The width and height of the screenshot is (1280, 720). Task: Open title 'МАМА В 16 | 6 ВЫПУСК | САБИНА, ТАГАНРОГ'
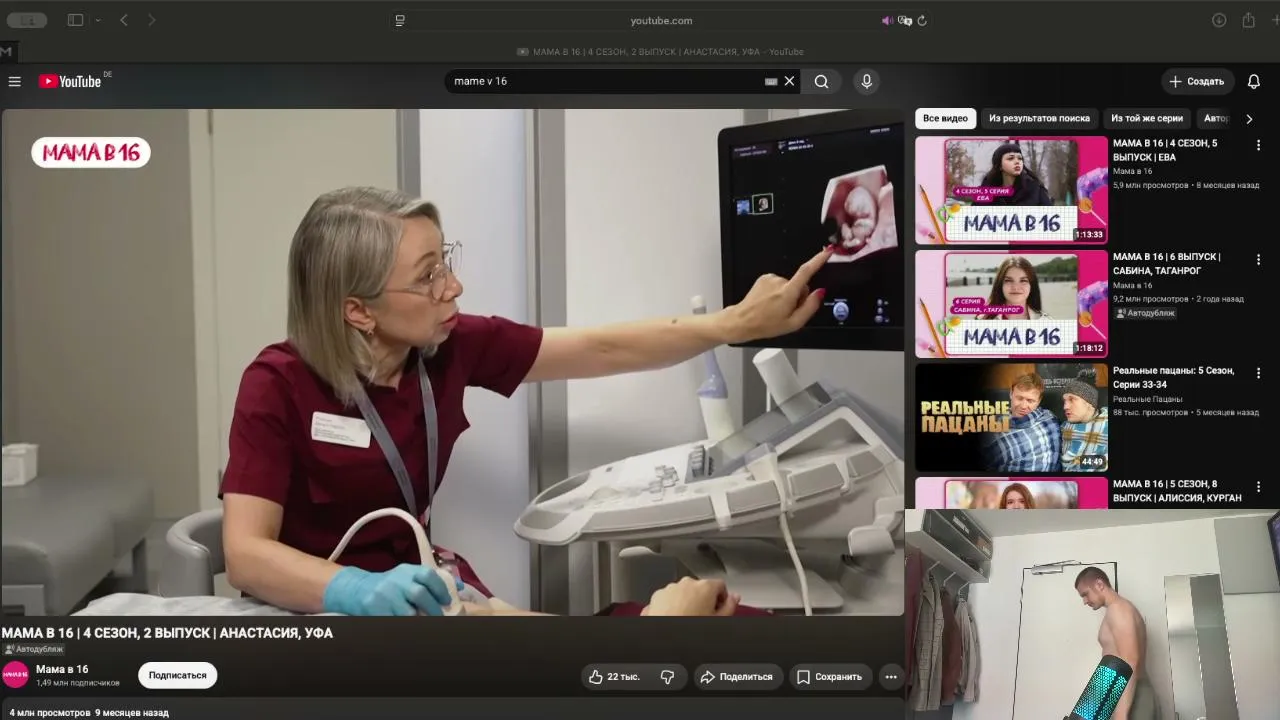point(1167,264)
